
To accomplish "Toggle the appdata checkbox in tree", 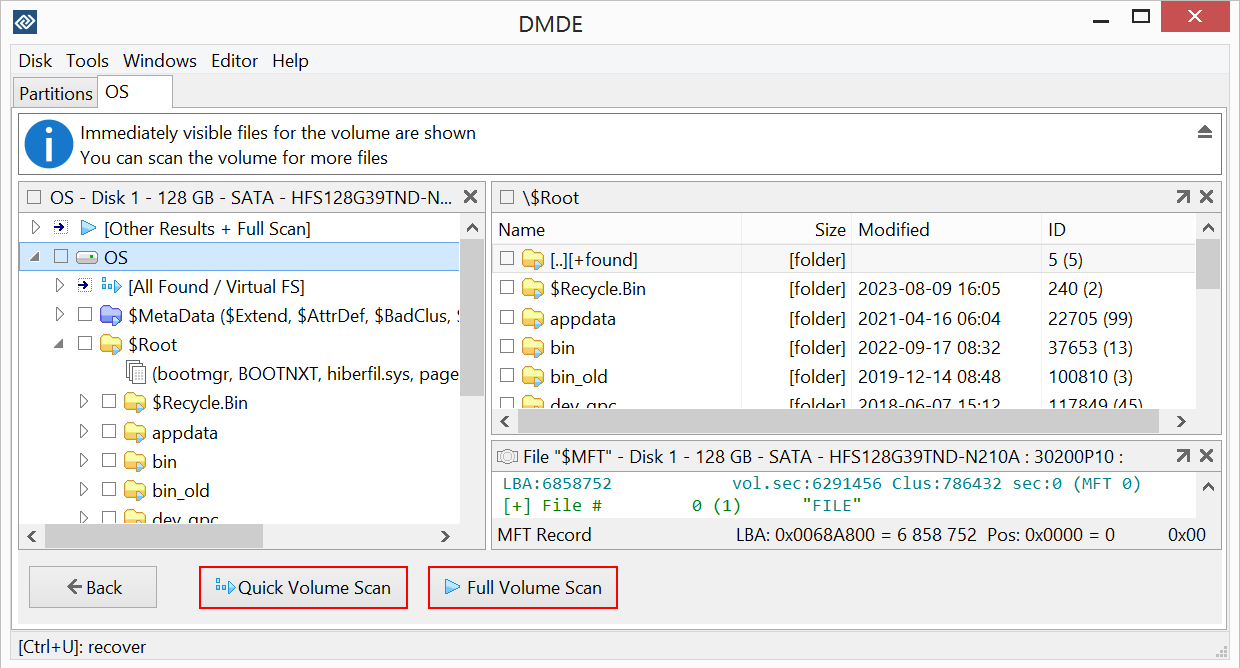I will (109, 432).
